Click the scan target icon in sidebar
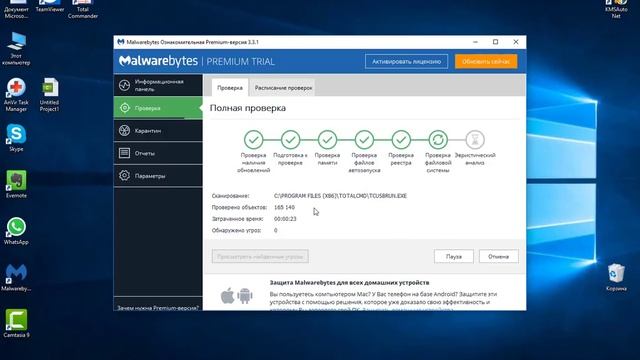Viewport: 640px width, 360px height. (124, 108)
